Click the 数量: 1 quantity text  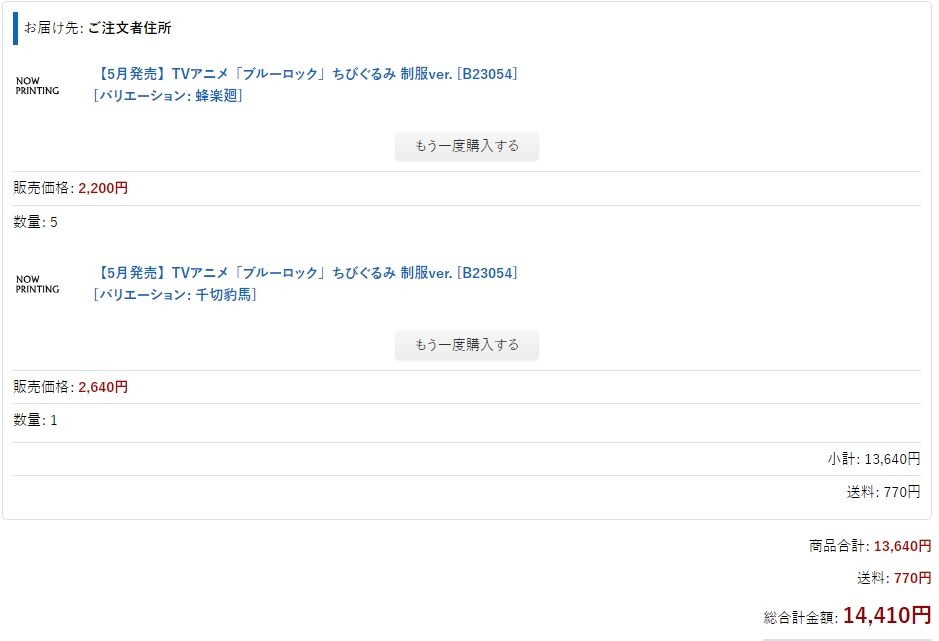(35, 420)
